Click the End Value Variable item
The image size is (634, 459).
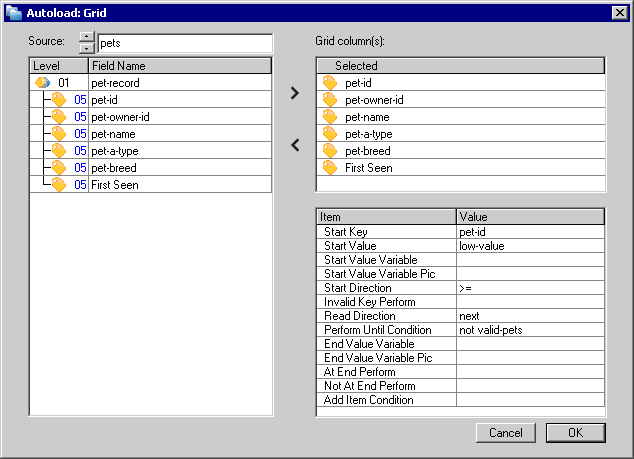coord(387,344)
